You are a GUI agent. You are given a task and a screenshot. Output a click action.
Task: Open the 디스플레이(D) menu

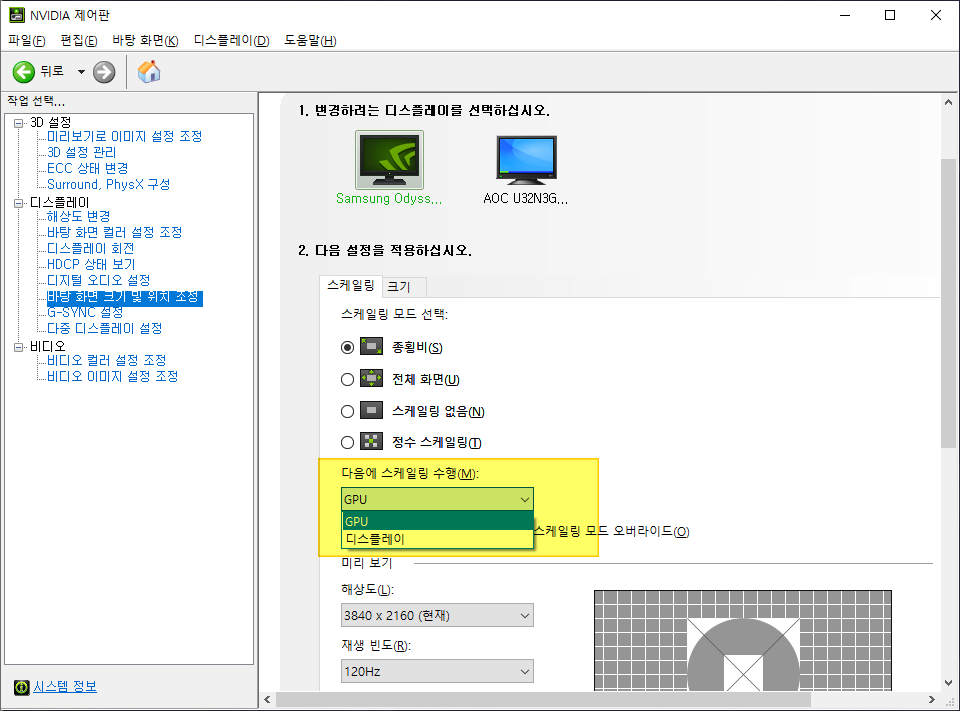231,40
